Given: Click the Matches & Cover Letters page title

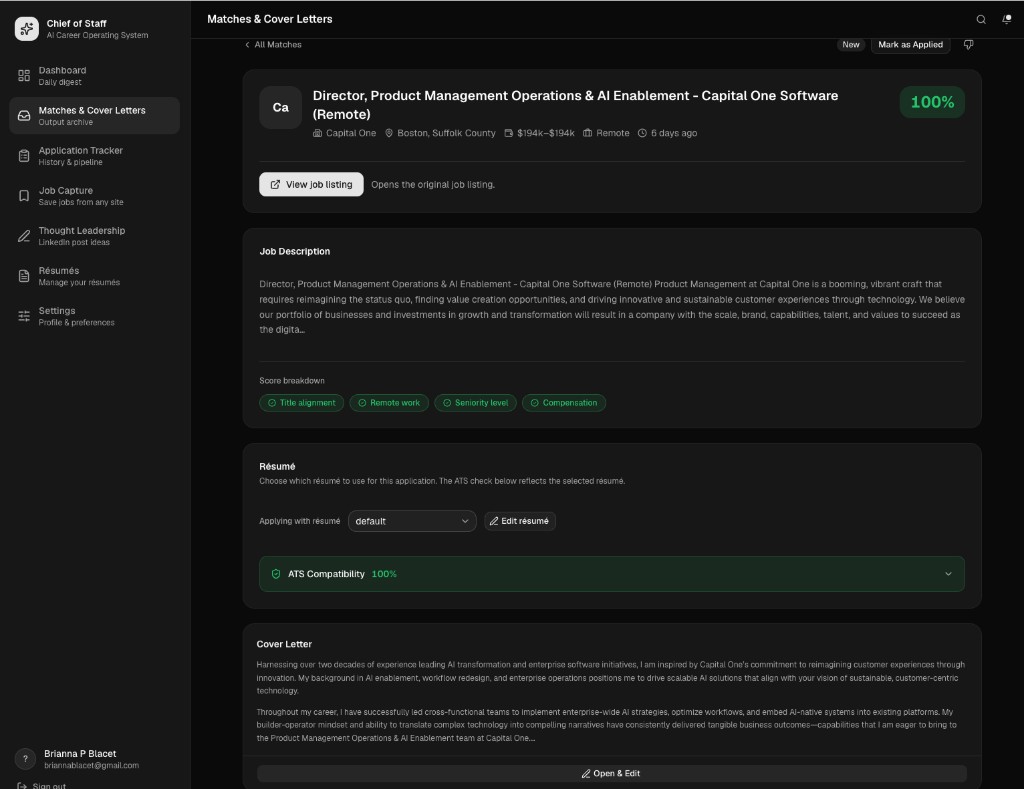Looking at the screenshot, I should coord(270,19).
